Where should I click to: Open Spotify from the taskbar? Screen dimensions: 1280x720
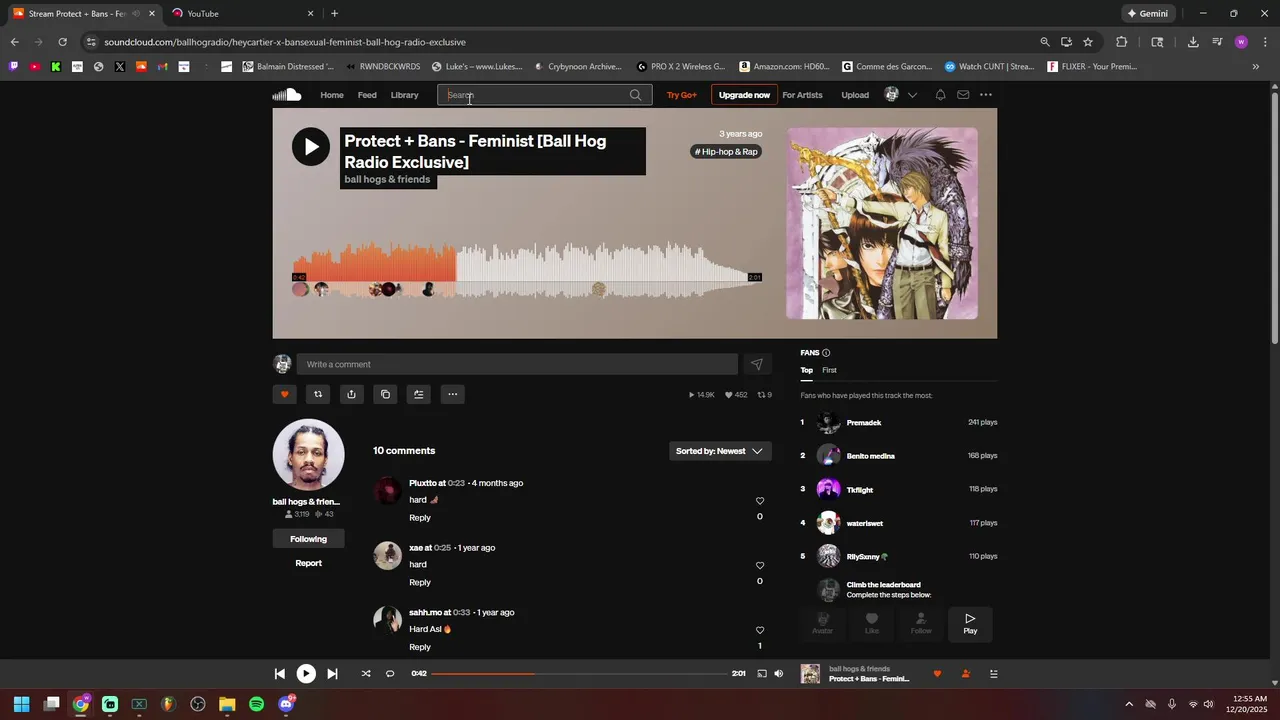pyautogui.click(x=256, y=704)
